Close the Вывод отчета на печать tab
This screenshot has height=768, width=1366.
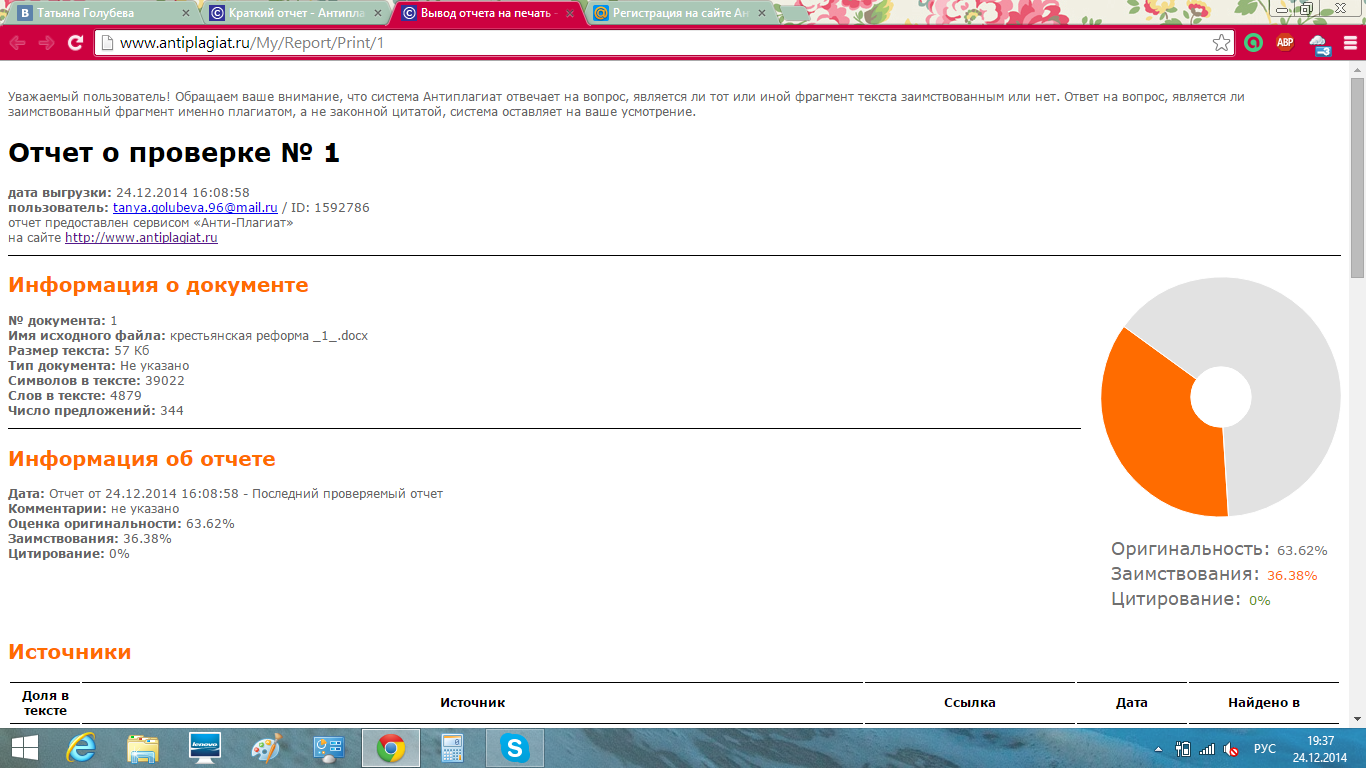tap(569, 13)
